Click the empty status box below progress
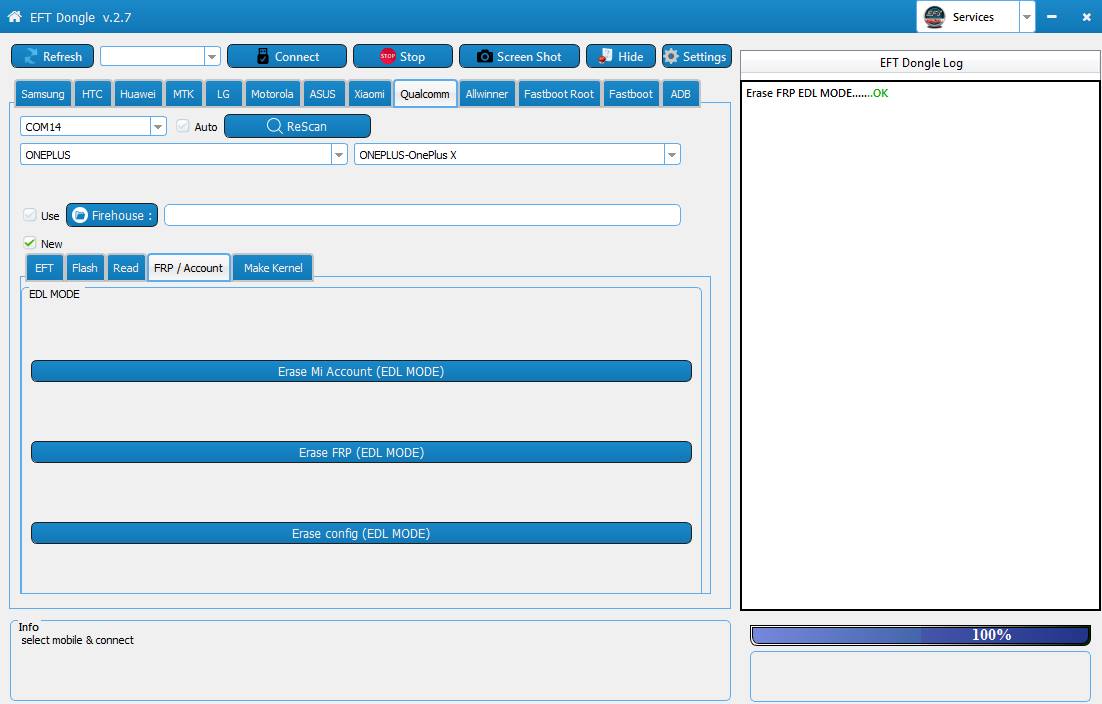Image resolution: width=1102 pixels, height=704 pixels. tap(920, 676)
